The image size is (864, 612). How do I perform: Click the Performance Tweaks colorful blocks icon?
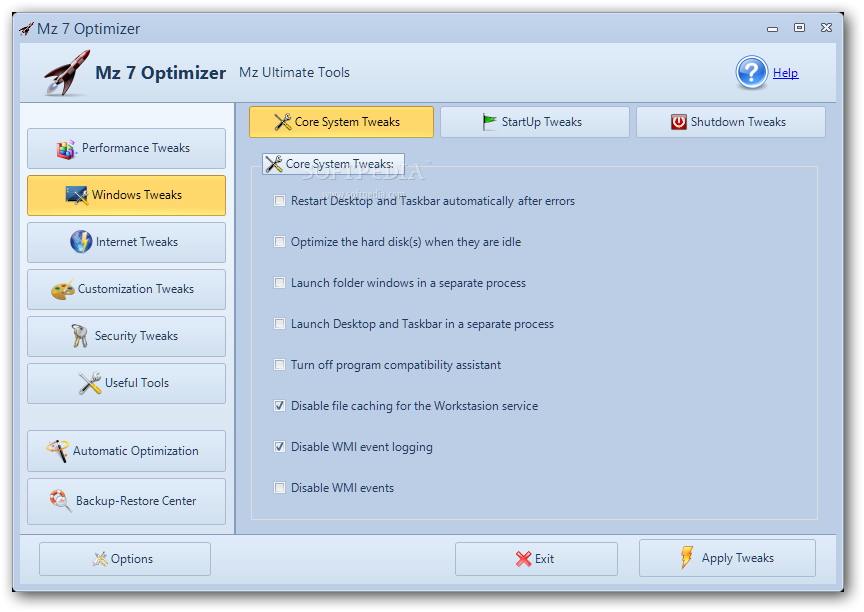66,149
